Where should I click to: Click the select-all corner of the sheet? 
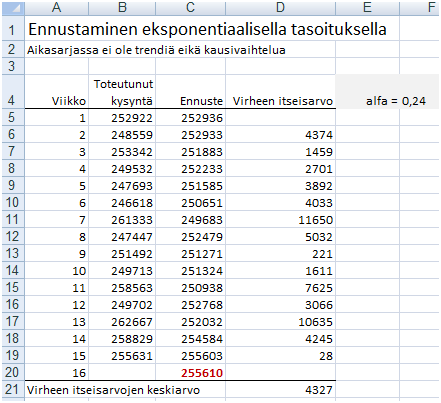(13, 8)
